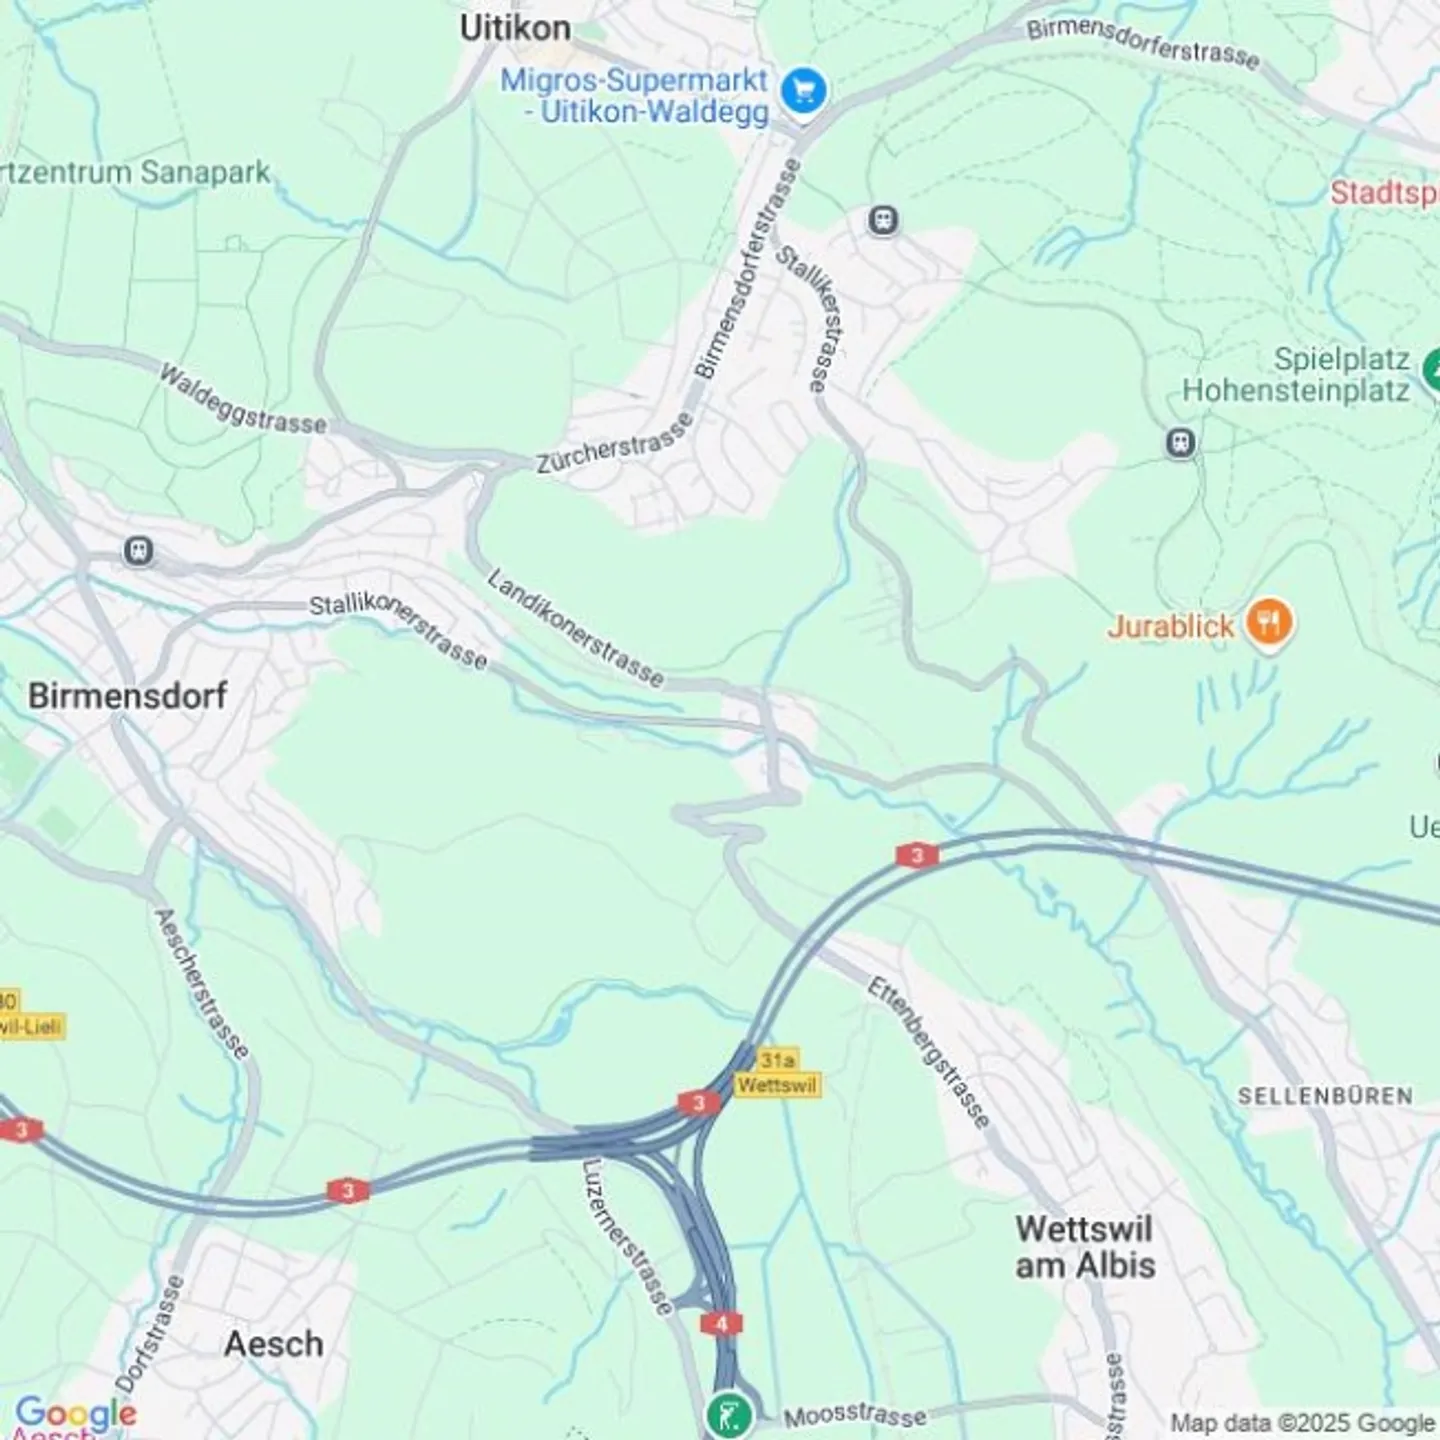Select transit stop icon below Spielplatz Hohensteinplatz

coord(1181,442)
